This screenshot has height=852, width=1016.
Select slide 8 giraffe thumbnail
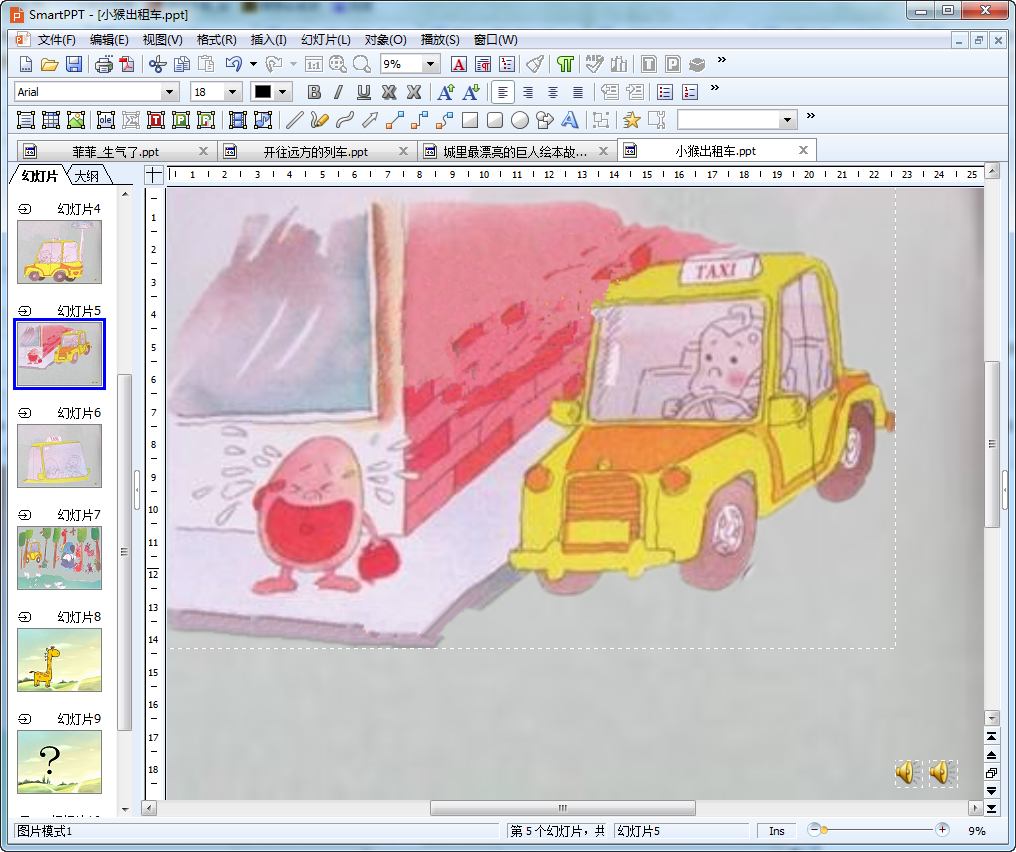tap(59, 660)
